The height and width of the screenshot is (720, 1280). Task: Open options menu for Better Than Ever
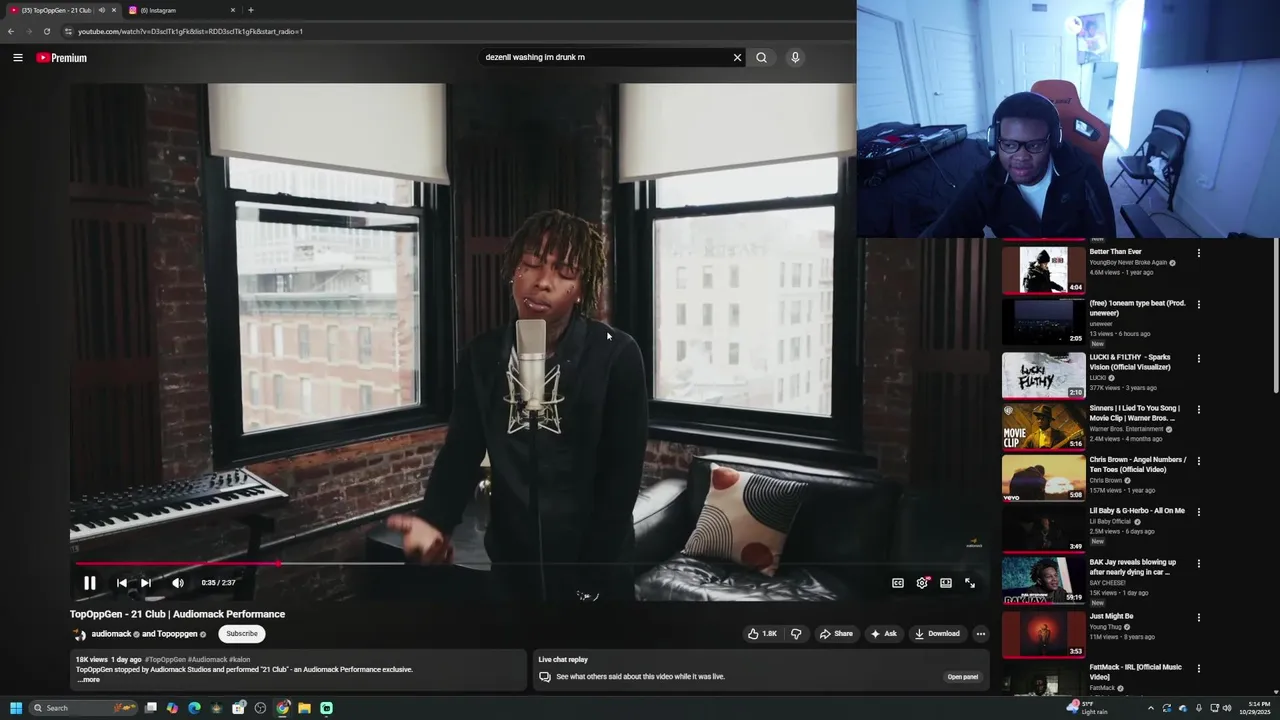[1198, 253]
